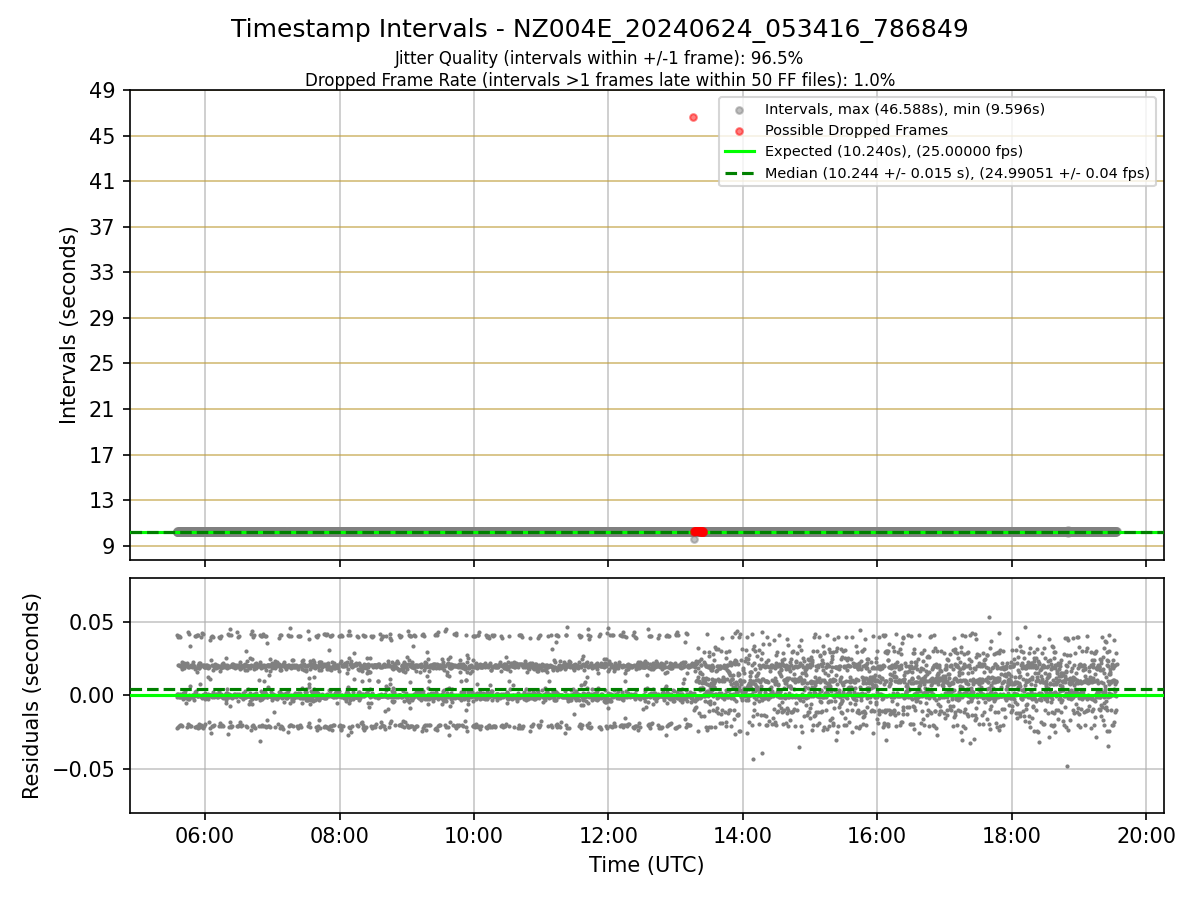
Task: Select legend entry starting with 'Median (10.244'
Action: pos(957,174)
